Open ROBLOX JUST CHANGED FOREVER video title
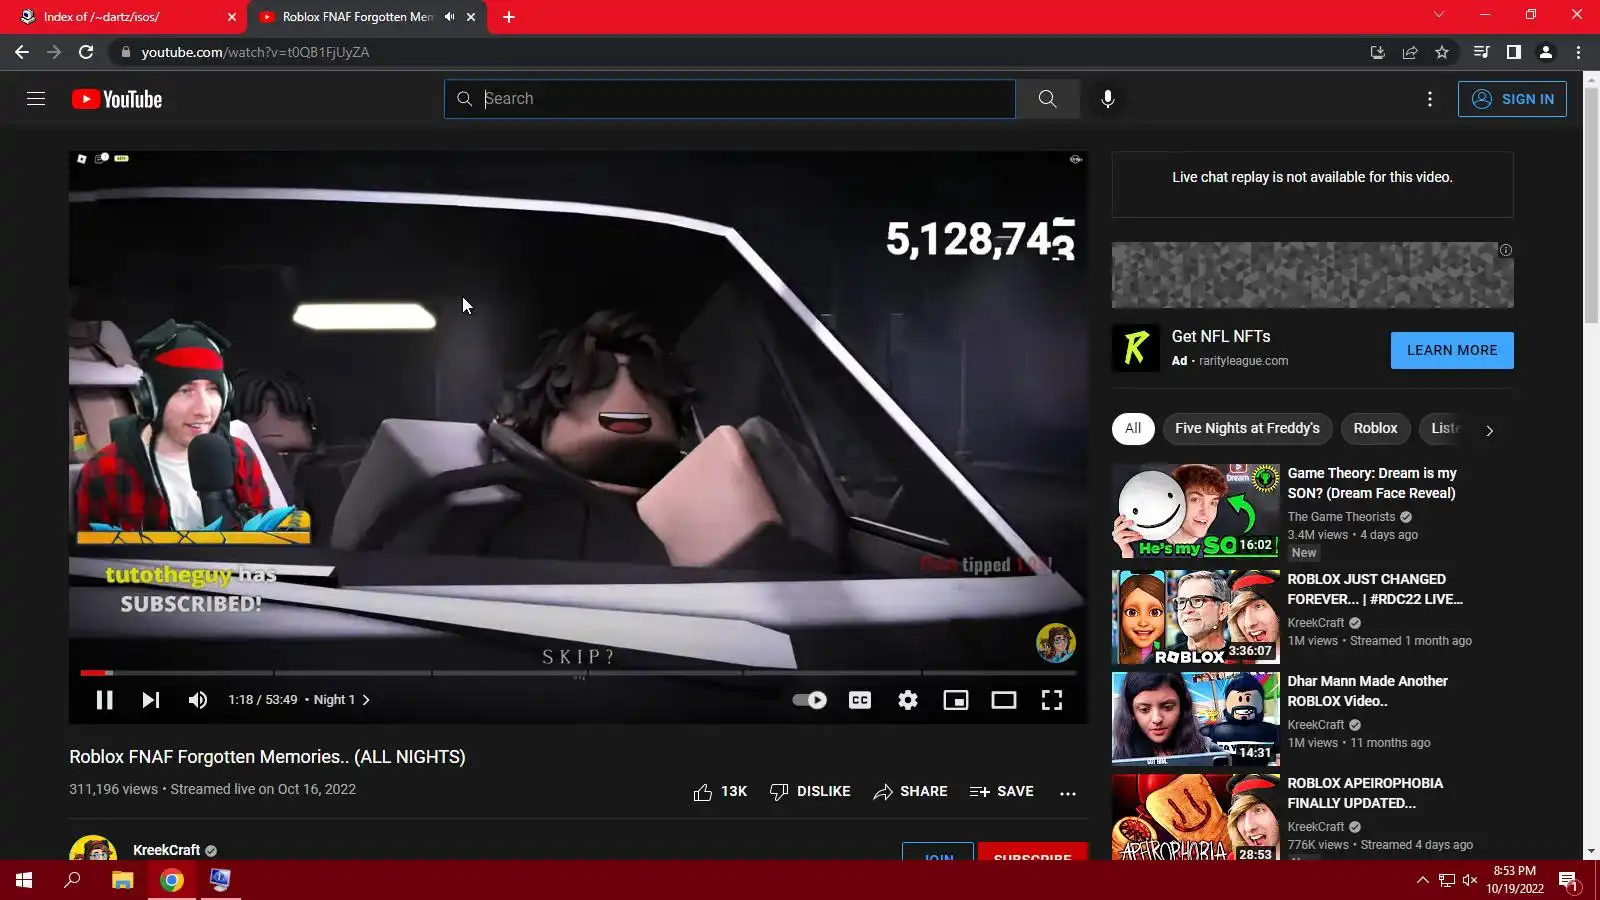This screenshot has width=1600, height=900. click(x=1375, y=589)
